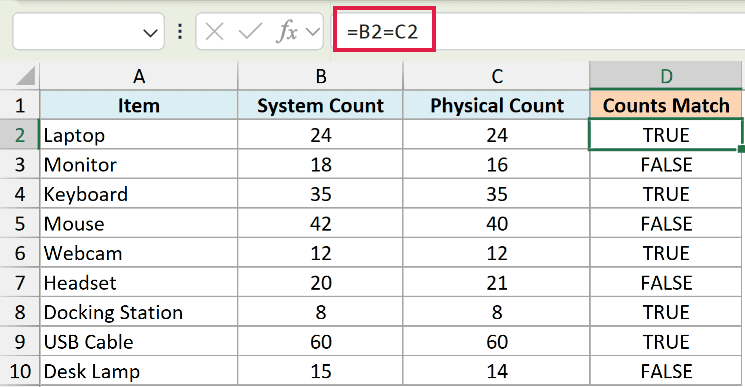Click Monitor's System Count value 18
The height and width of the screenshot is (387, 745).
[x=320, y=164]
